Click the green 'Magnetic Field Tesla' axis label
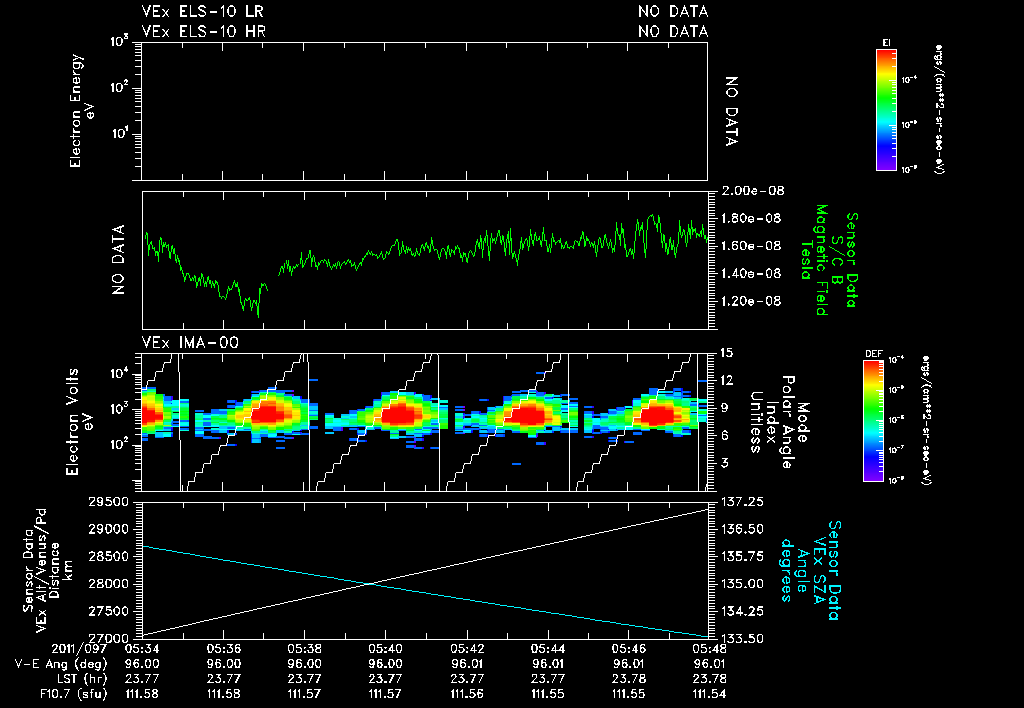This screenshot has height=708, width=1024. coord(814,259)
